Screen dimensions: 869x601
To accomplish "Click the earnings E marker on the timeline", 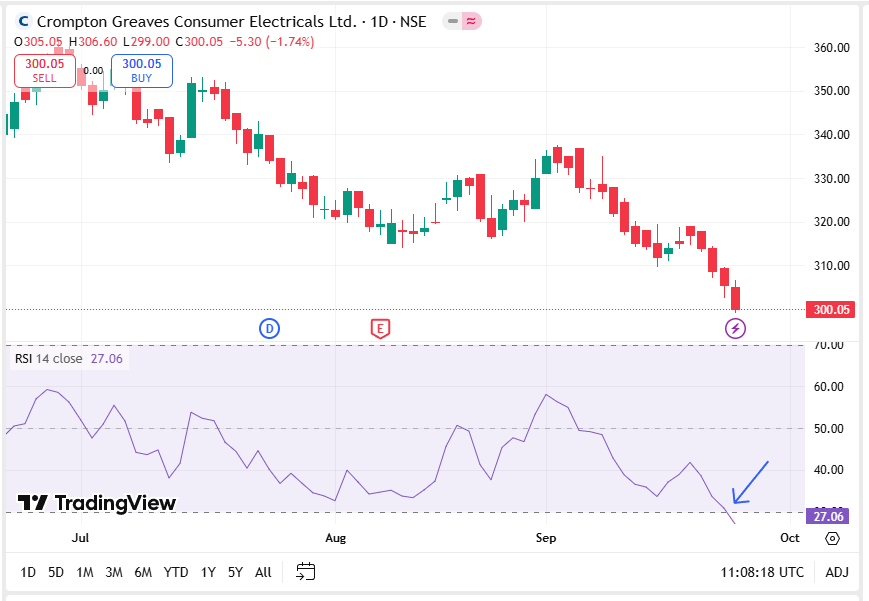I will [x=380, y=328].
